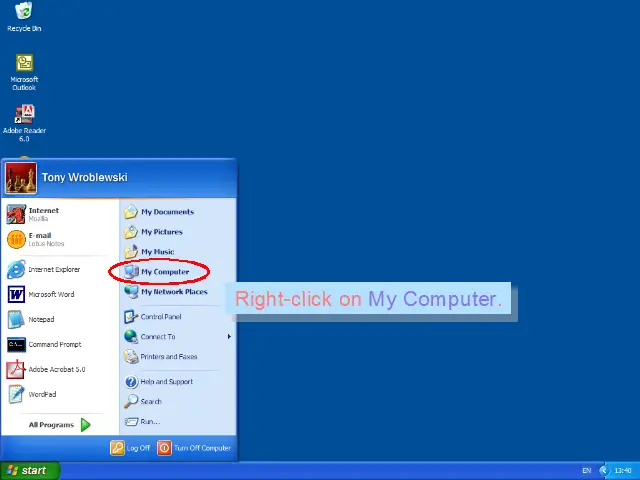This screenshot has height=480, width=640.
Task: Click EN language indicator in taskbar
Action: point(587,471)
